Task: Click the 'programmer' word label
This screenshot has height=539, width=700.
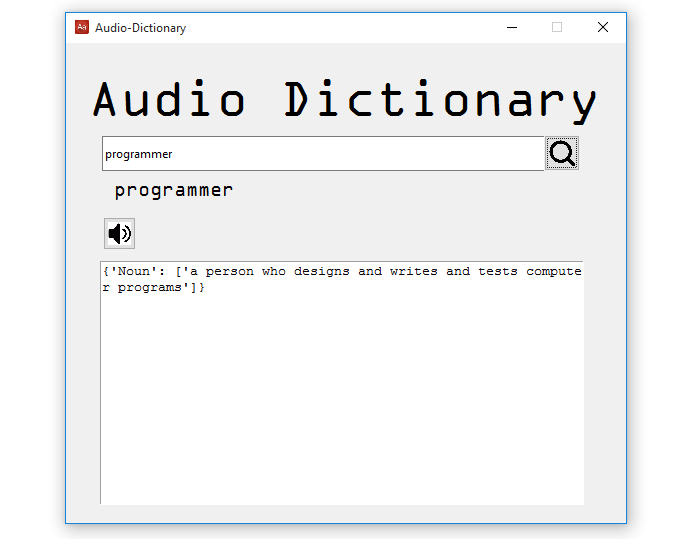Action: 174,191
